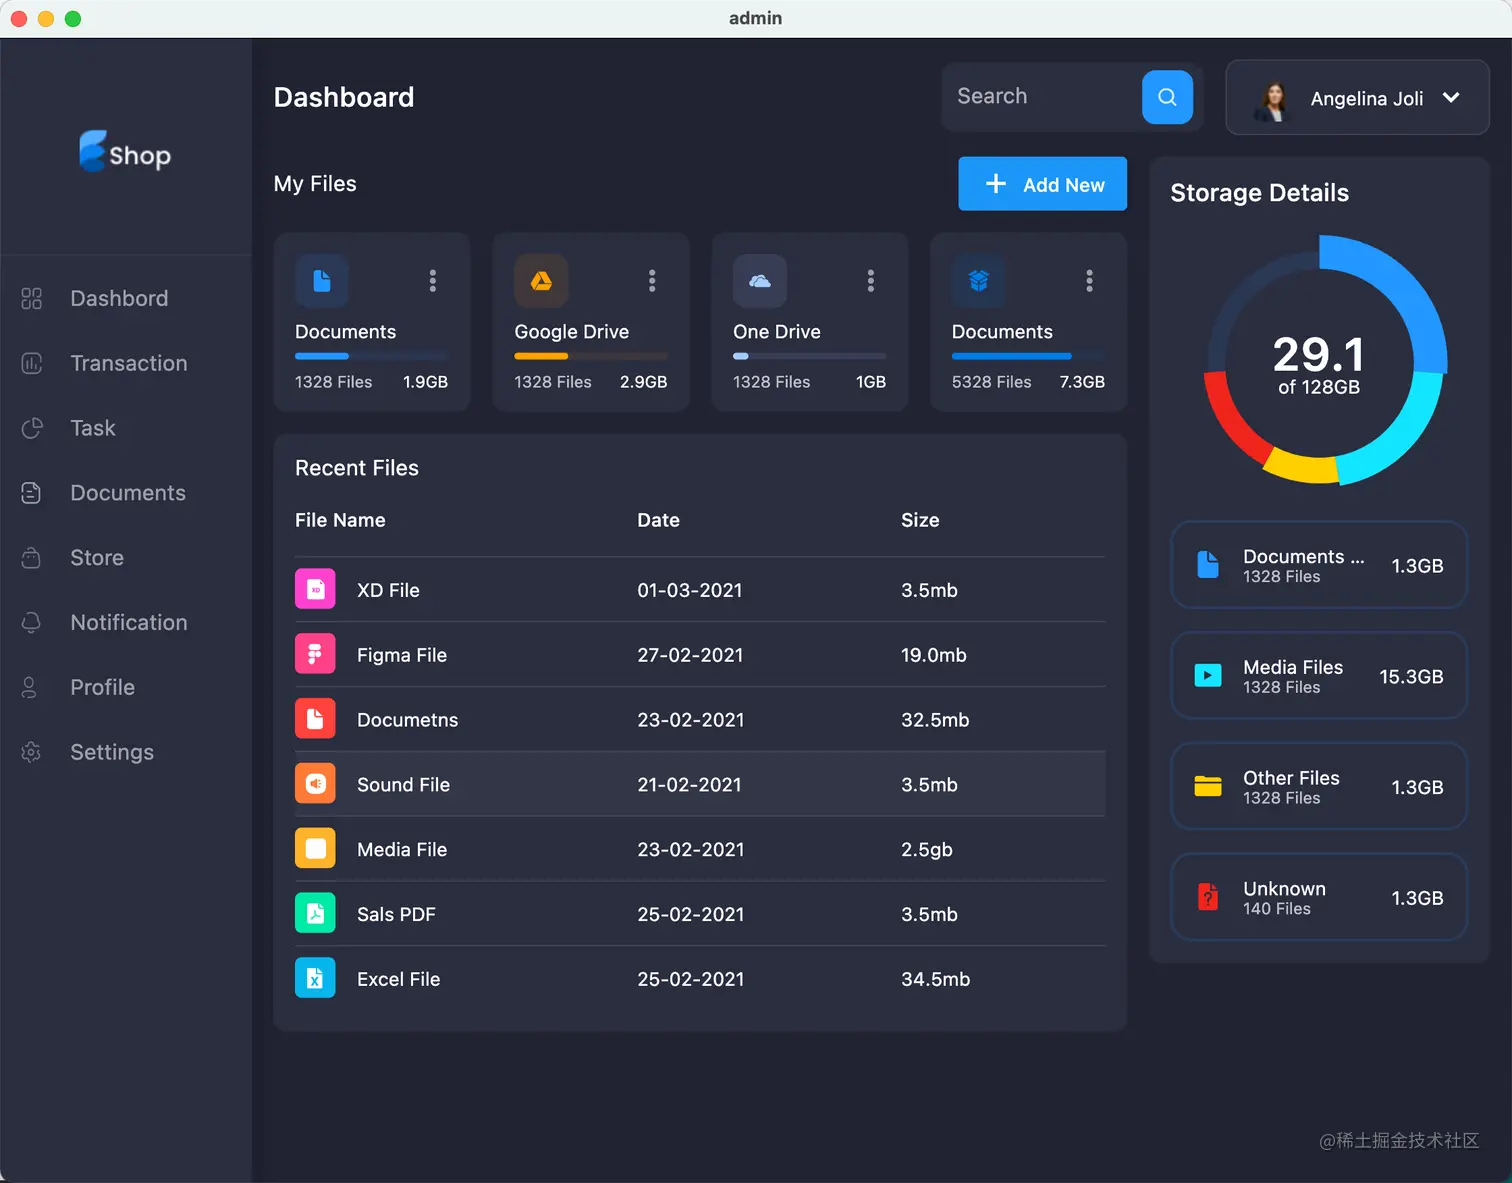Click the Search input field
This screenshot has width=1512, height=1183.
tap(1041, 97)
